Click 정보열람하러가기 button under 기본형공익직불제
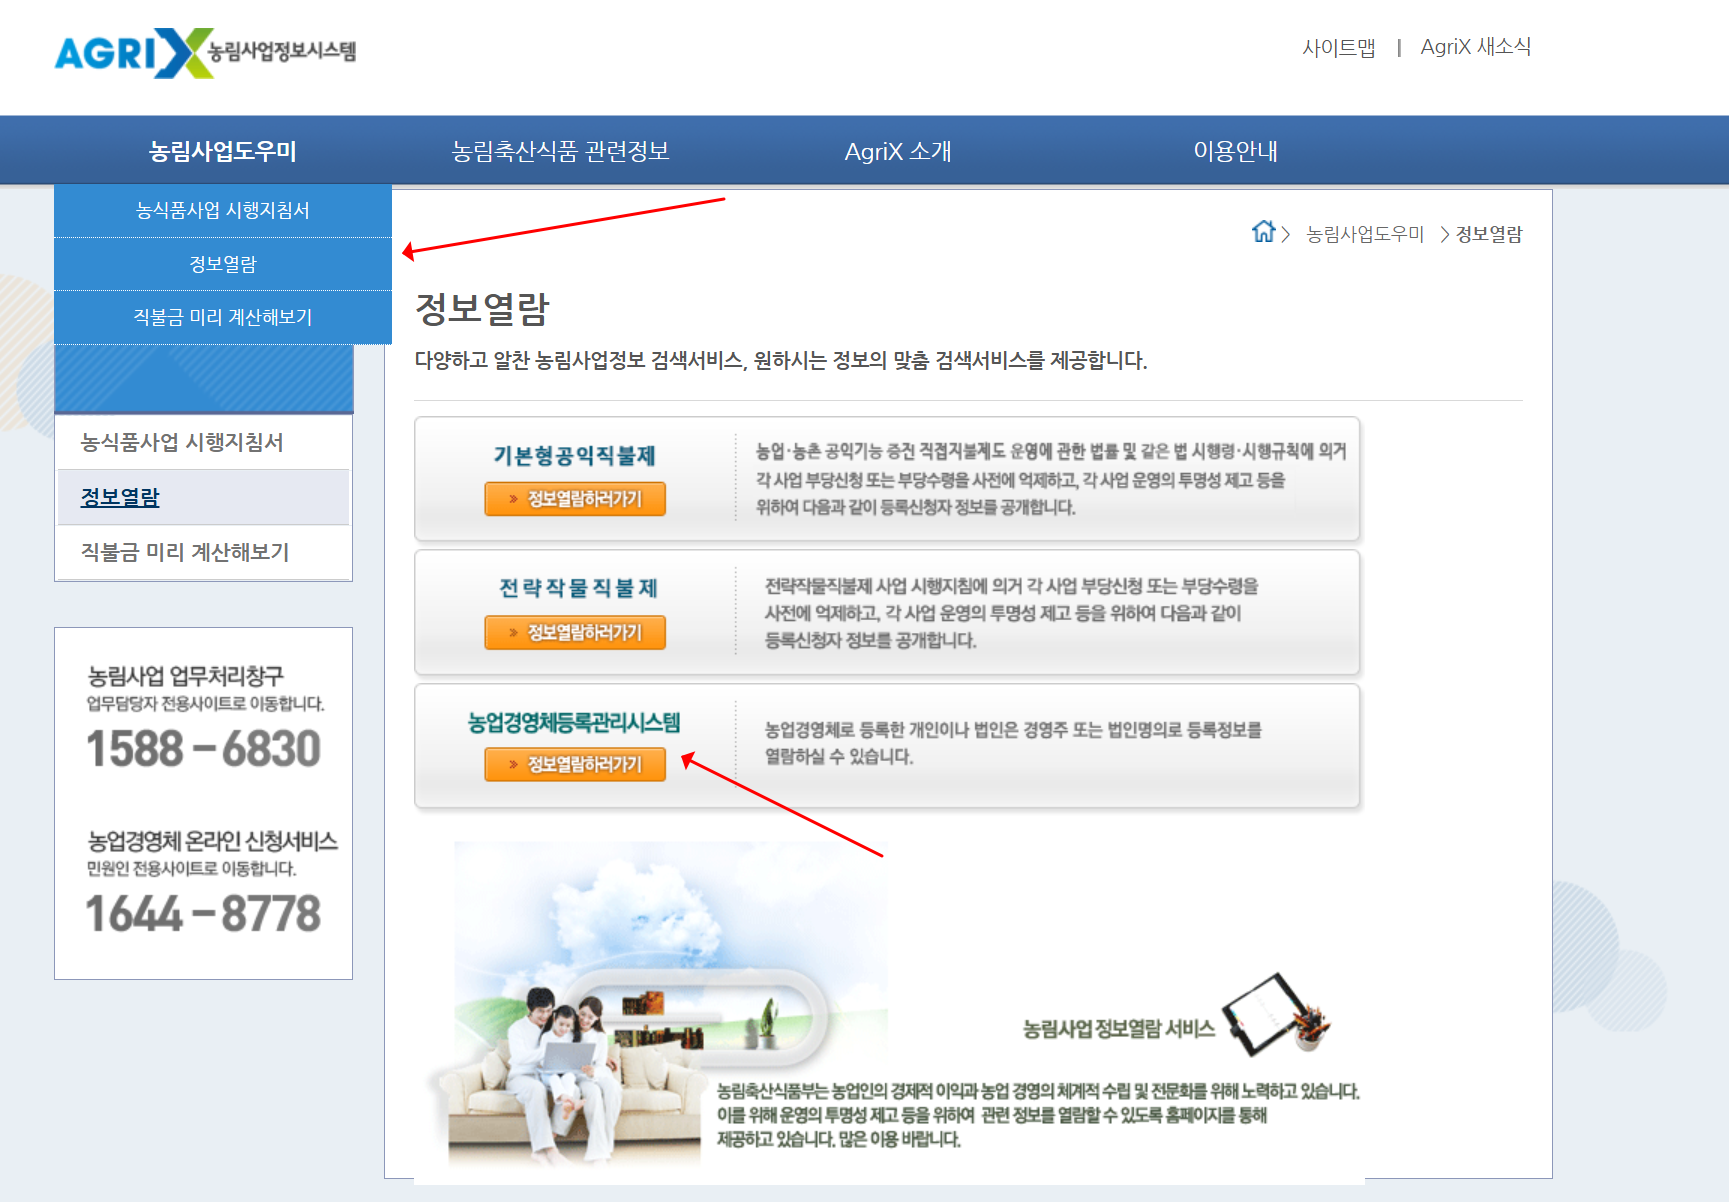 point(575,499)
